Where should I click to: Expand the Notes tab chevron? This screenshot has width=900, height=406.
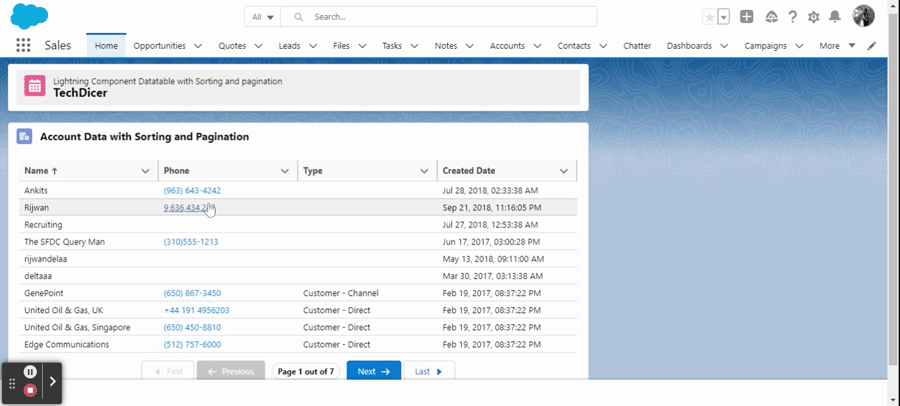coord(470,46)
